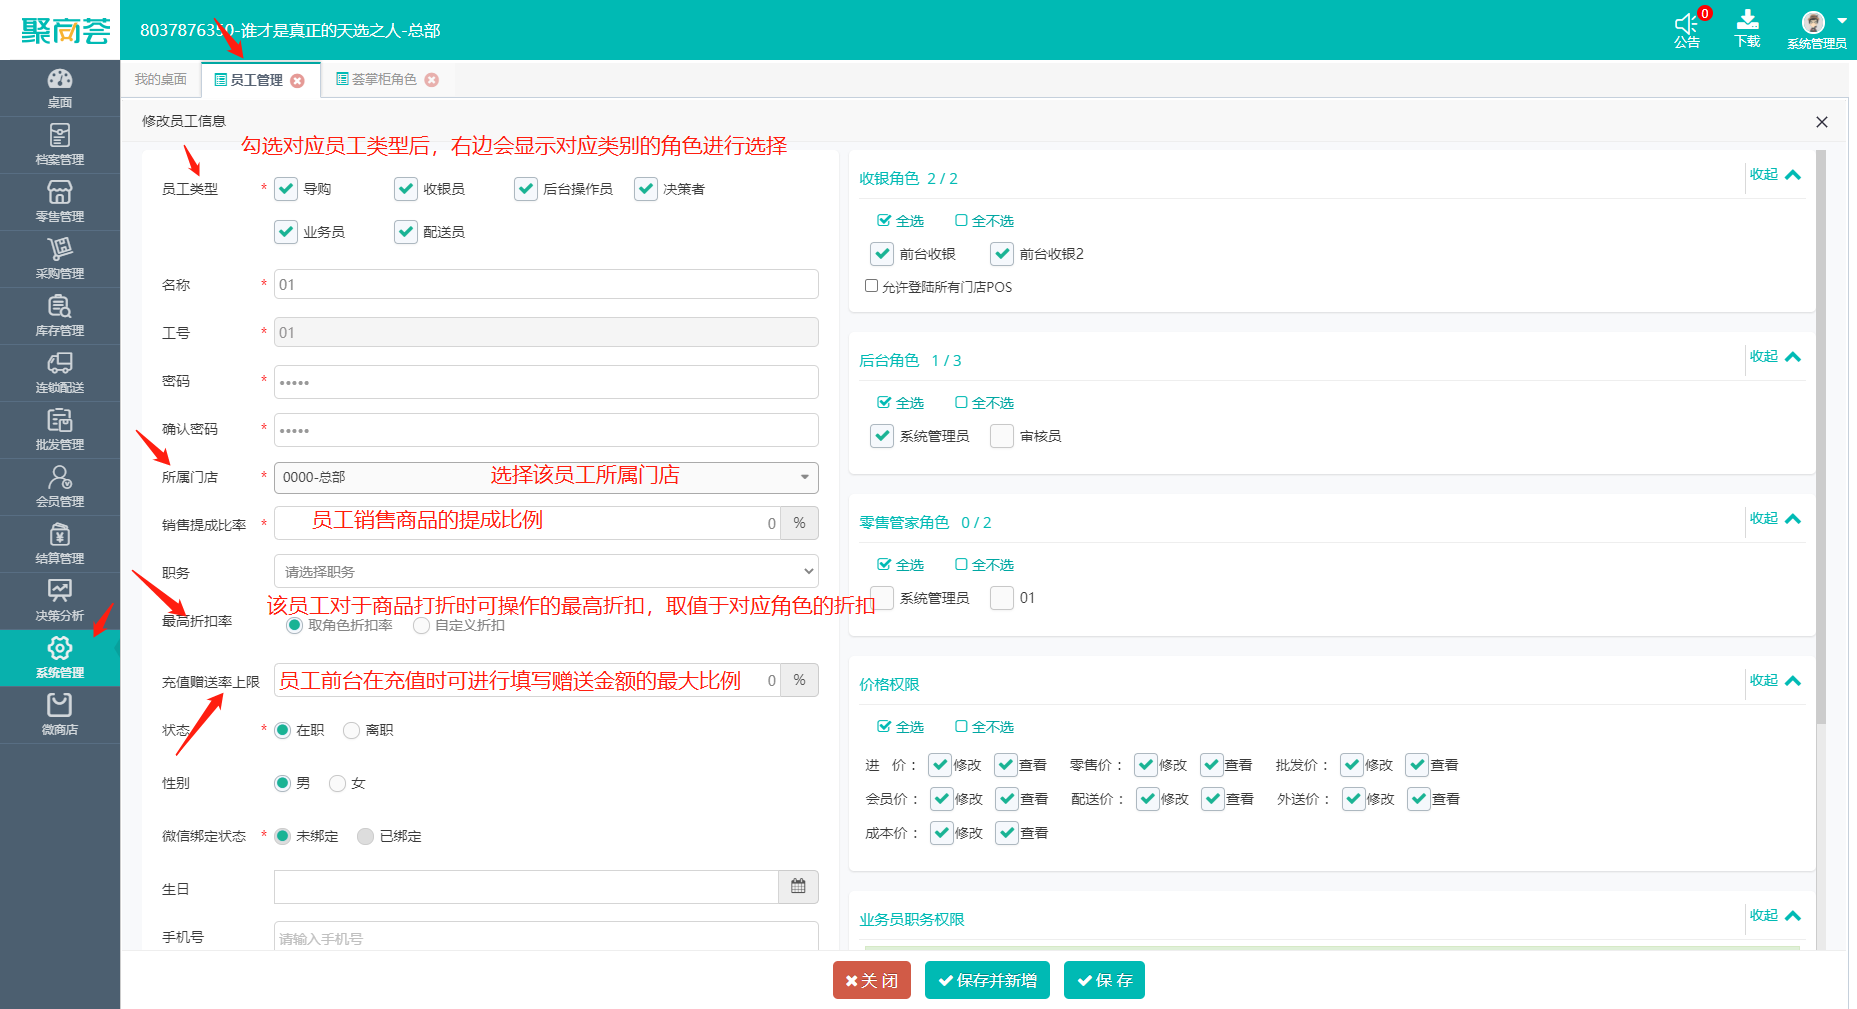Collapse the 业务员职务权限 section
Viewport: 1857px width, 1009px height.
point(1775,916)
